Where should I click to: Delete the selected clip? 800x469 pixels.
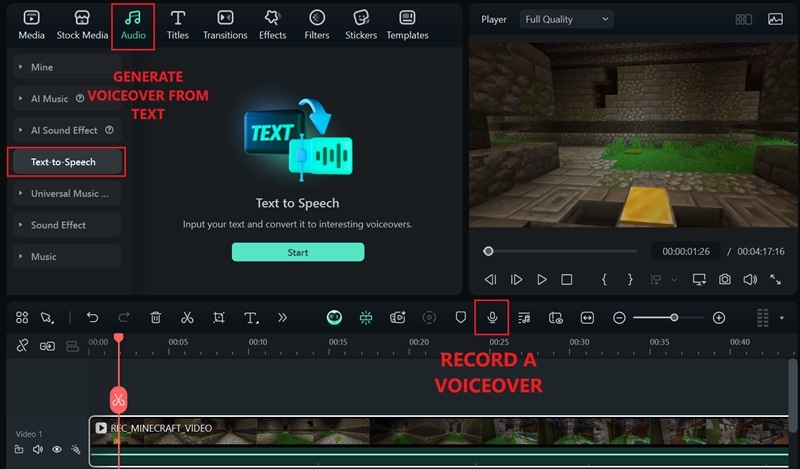click(156, 318)
